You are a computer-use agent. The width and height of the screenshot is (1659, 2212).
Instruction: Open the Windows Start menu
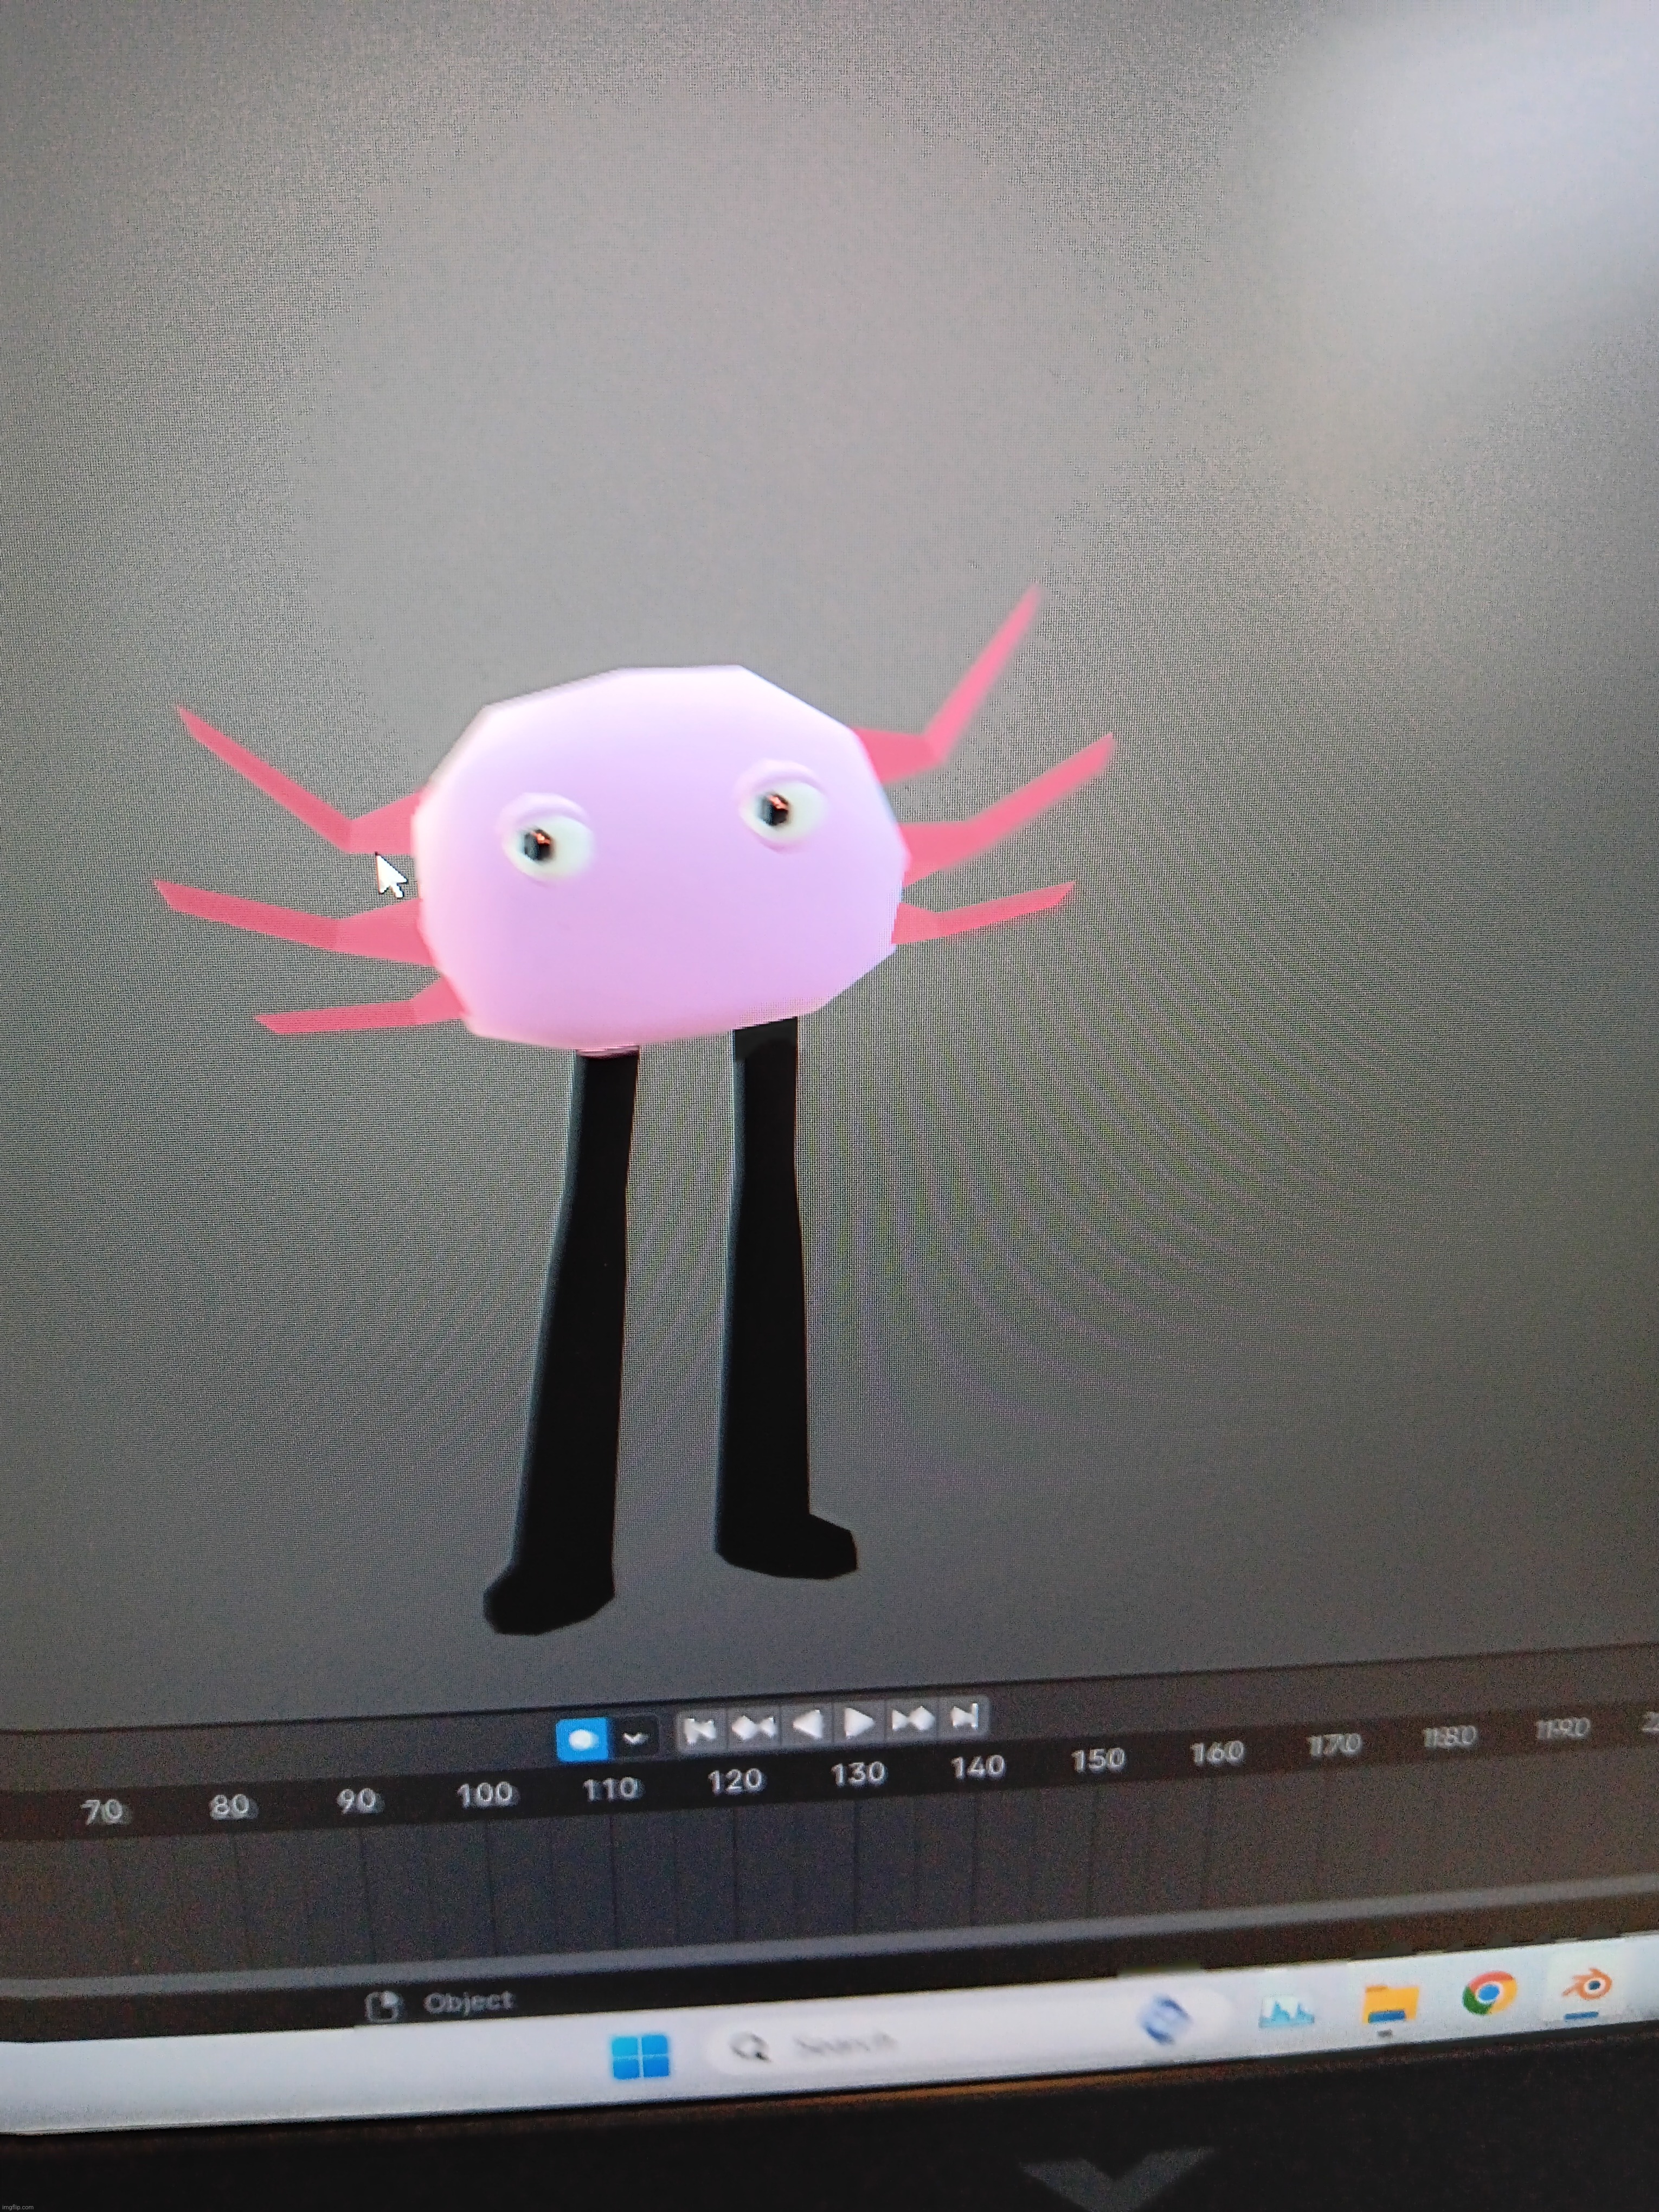639,2057
